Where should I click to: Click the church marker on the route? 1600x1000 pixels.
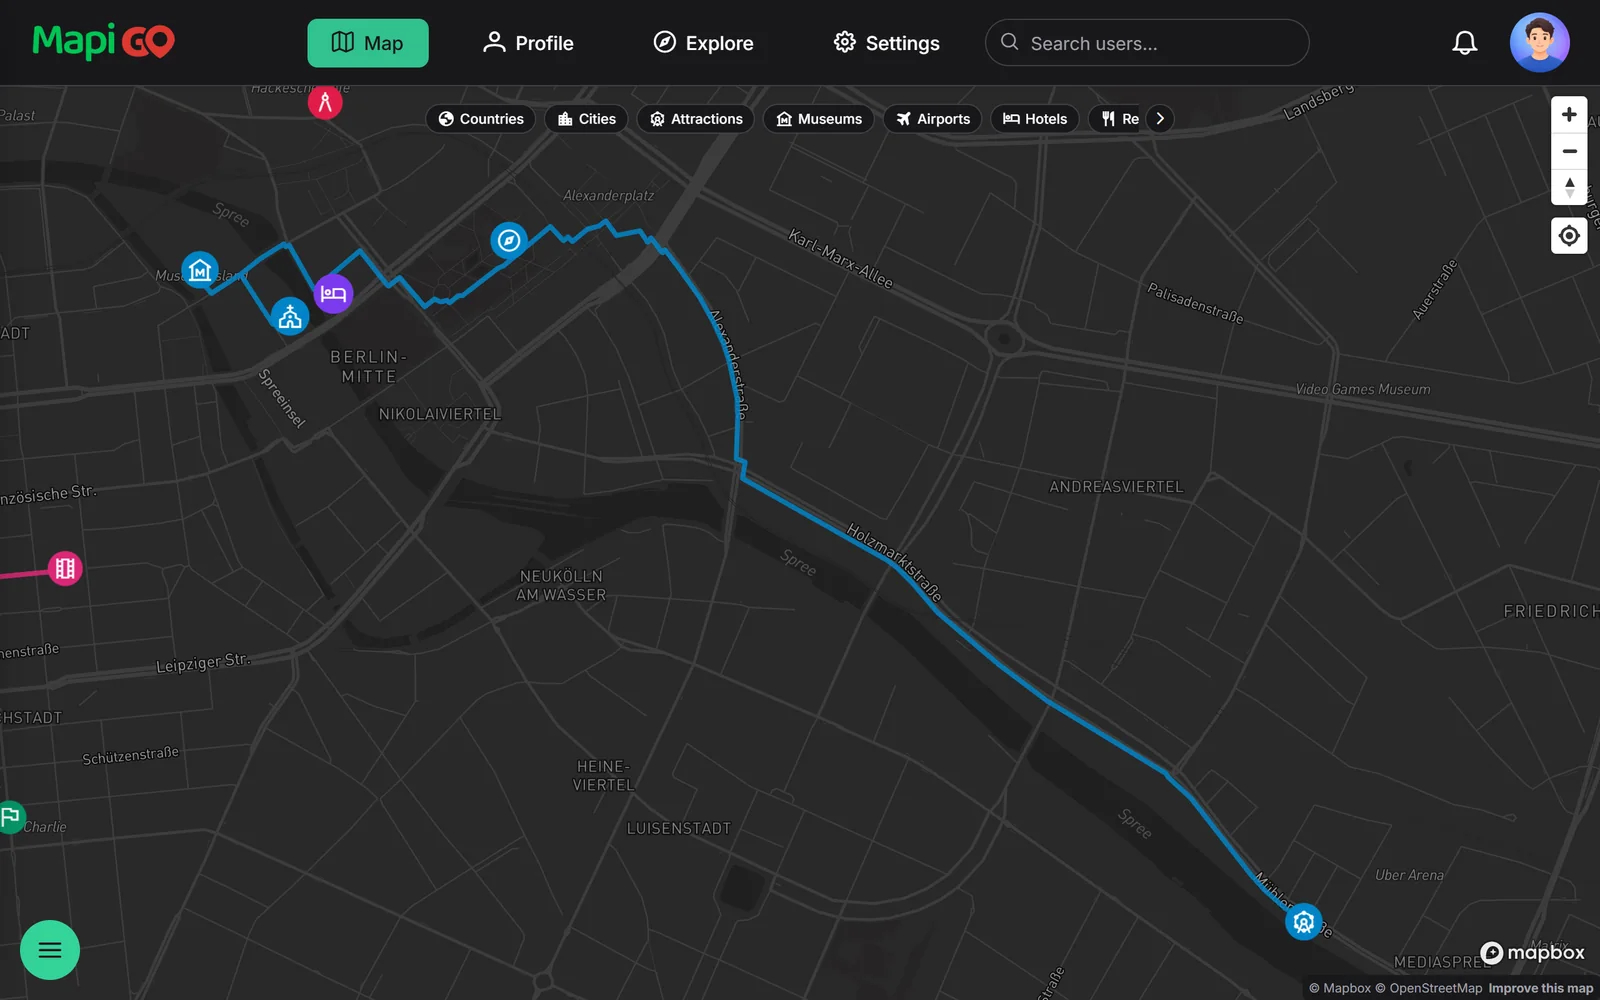tap(290, 317)
